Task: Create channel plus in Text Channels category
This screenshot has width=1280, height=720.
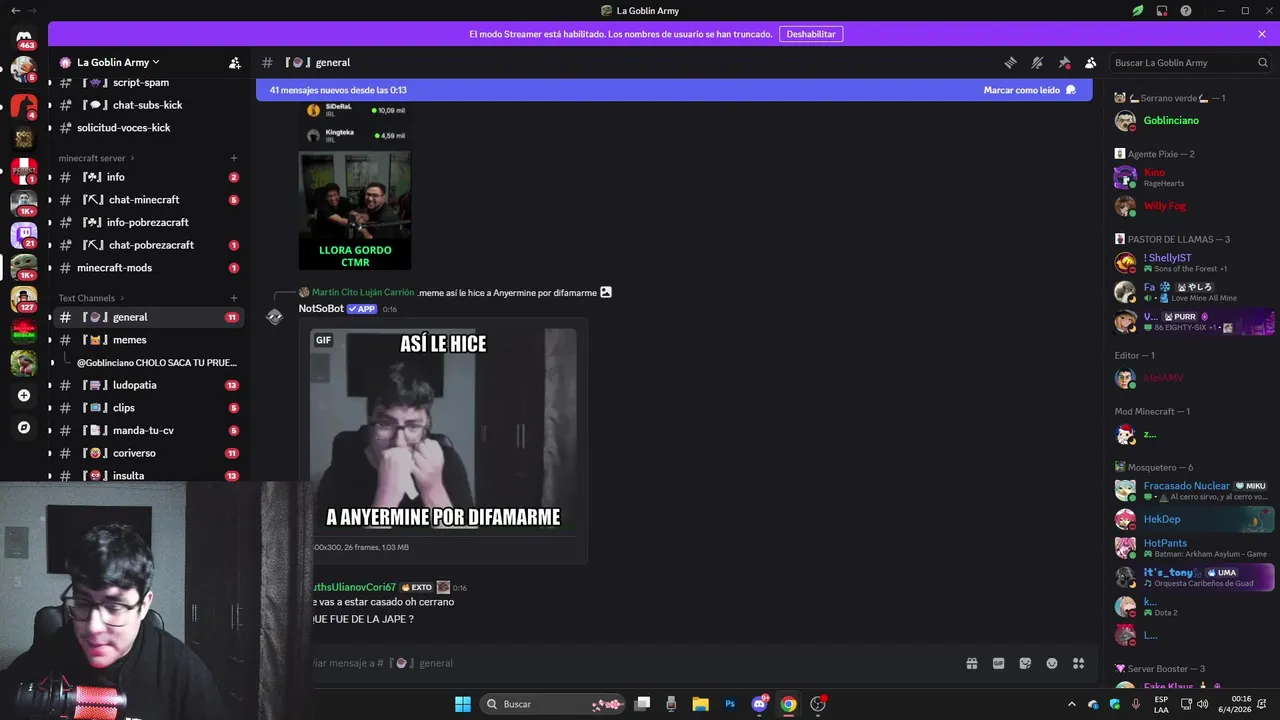Action: point(234,298)
